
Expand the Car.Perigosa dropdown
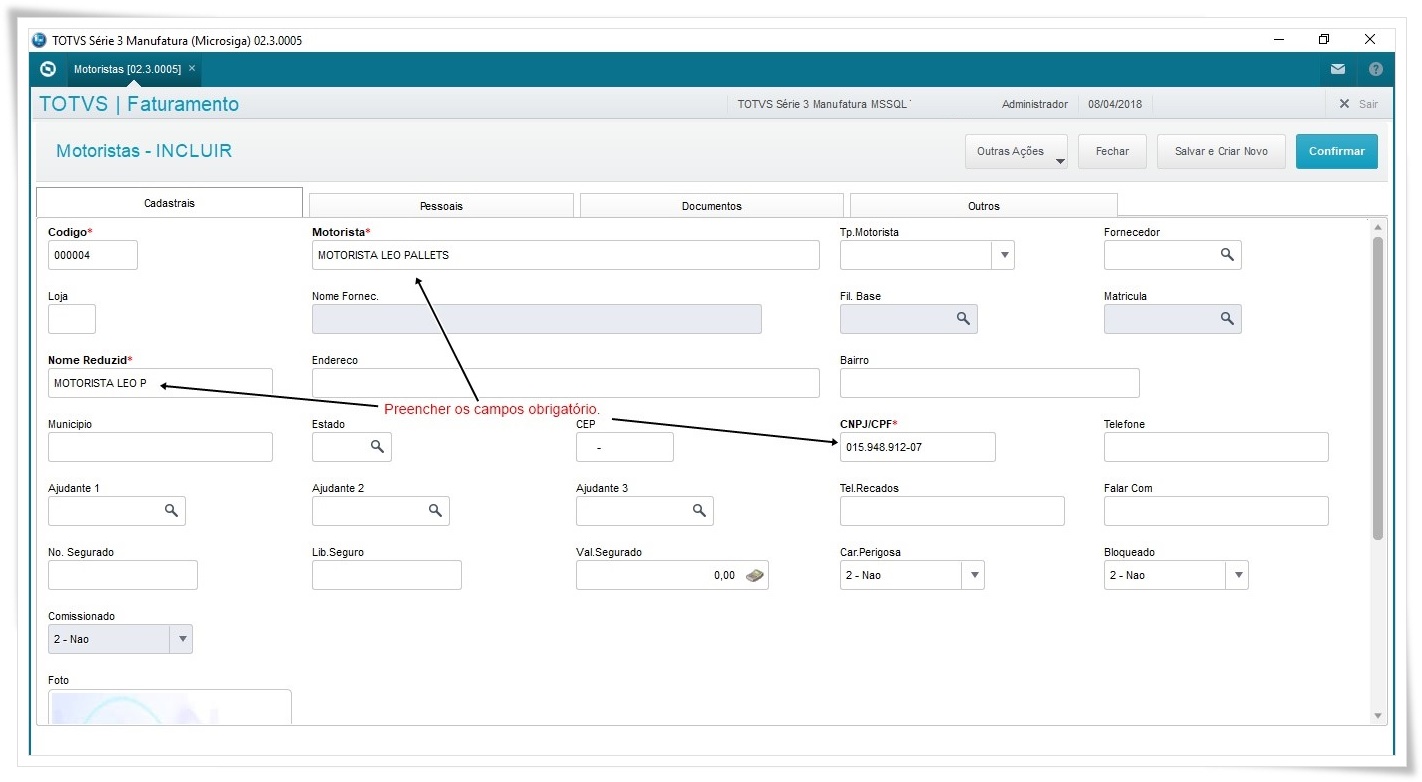(x=974, y=575)
